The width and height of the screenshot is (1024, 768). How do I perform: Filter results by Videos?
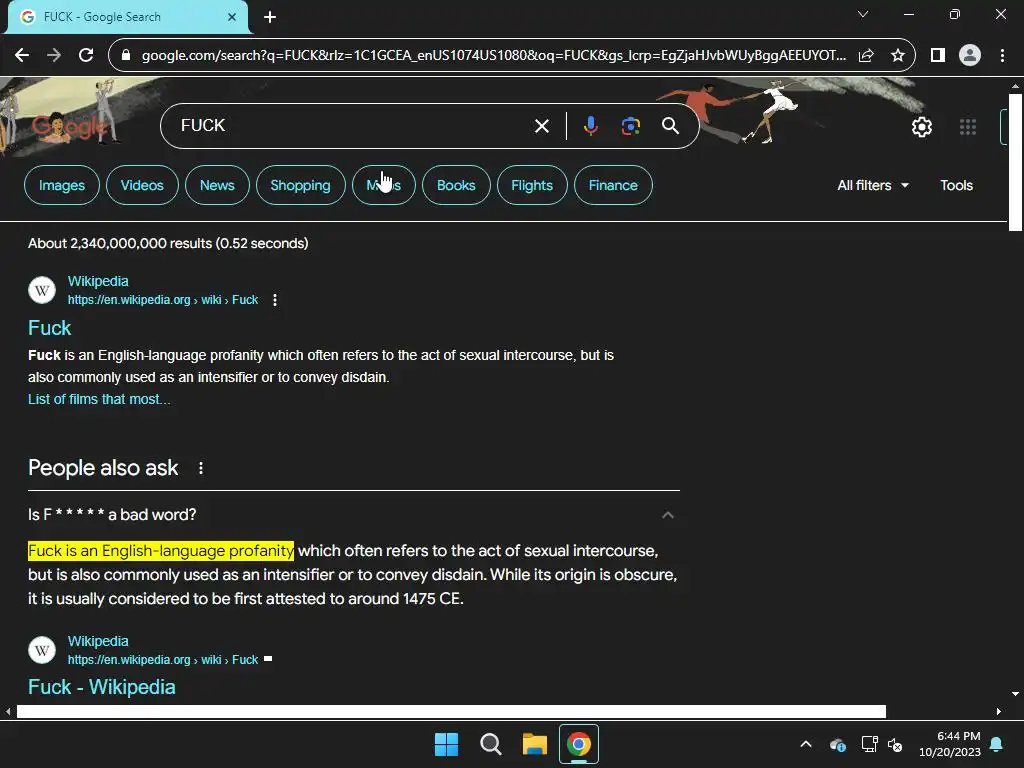[x=142, y=185]
